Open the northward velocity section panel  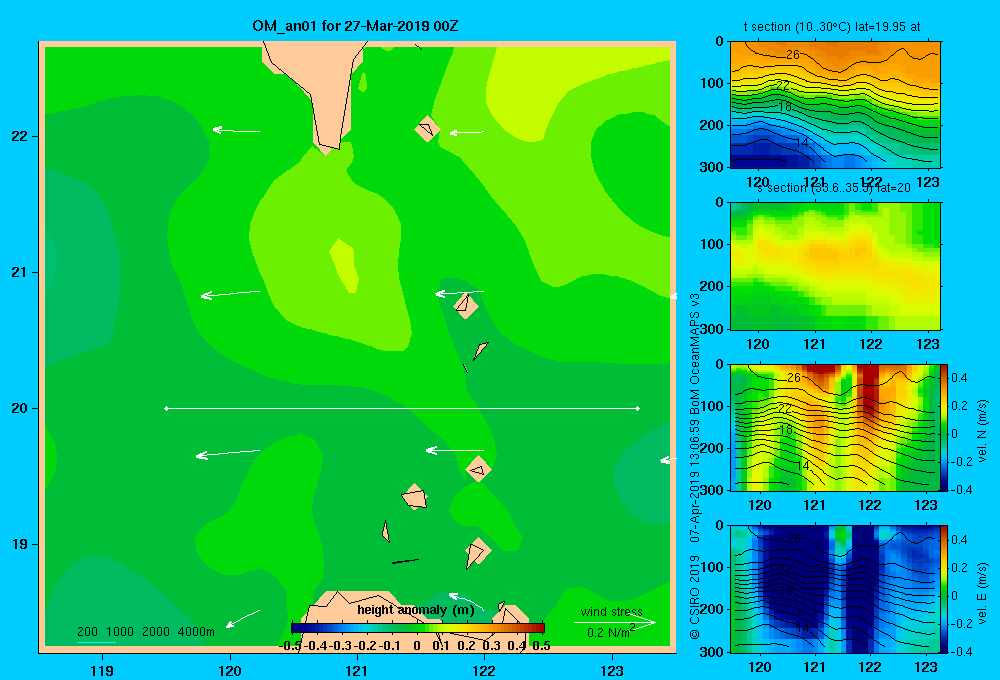[835, 427]
